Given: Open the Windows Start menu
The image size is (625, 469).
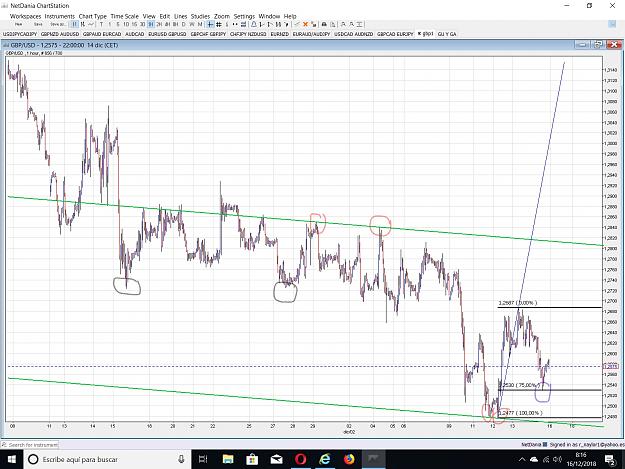Looking at the screenshot, I should 12,459.
